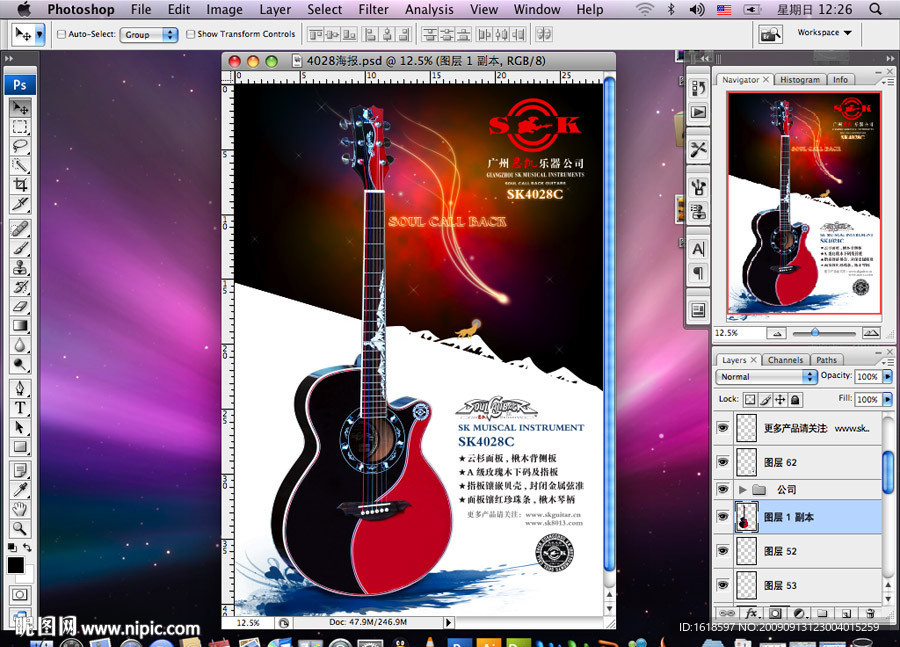
Task: Select the Magic Wand tool
Action: 20,165
